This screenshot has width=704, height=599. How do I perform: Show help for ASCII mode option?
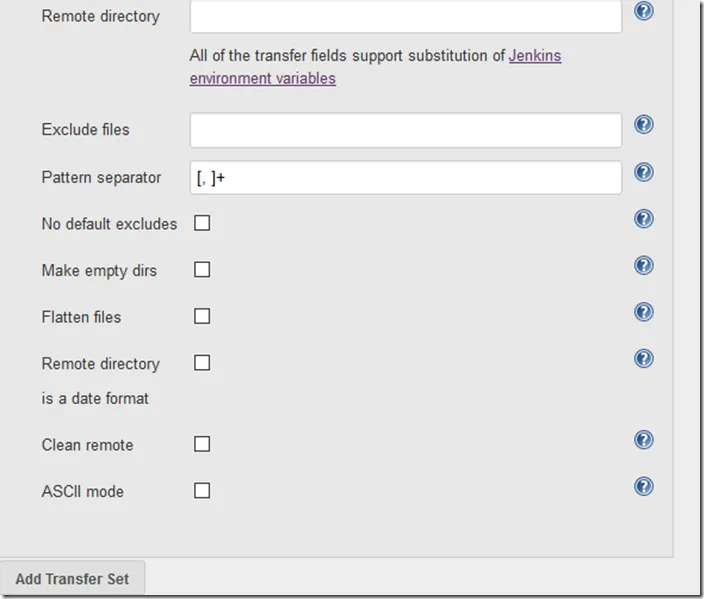pyautogui.click(x=644, y=487)
